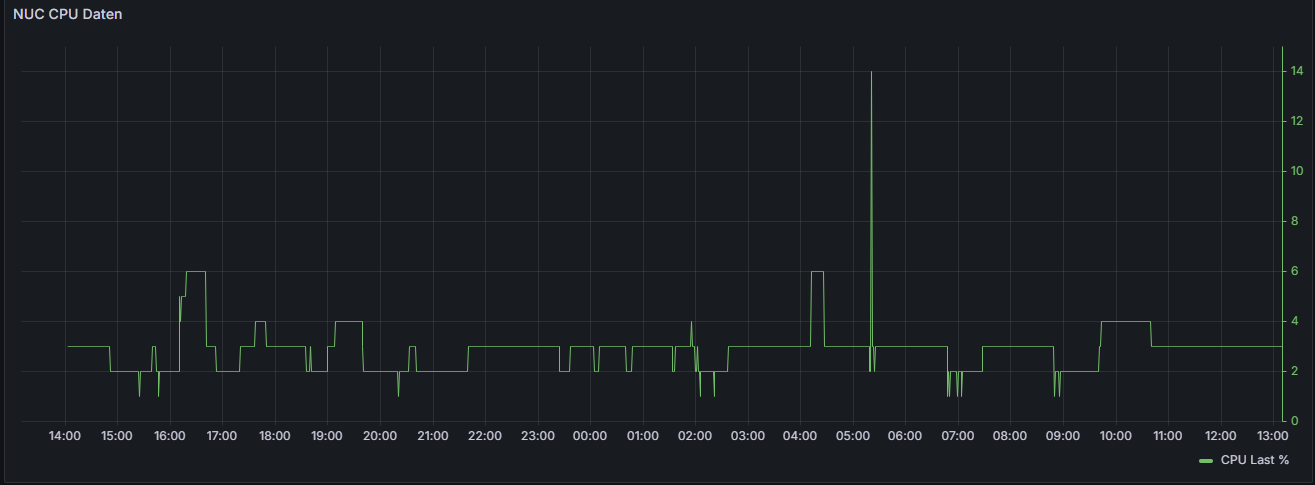Click the 00:00 time axis label
1315x485 pixels.
coord(590,436)
